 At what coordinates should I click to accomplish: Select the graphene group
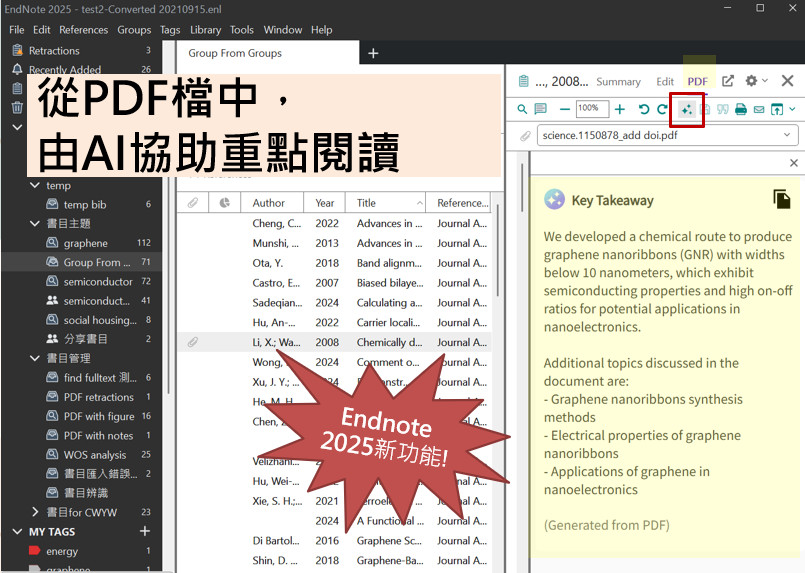85,243
